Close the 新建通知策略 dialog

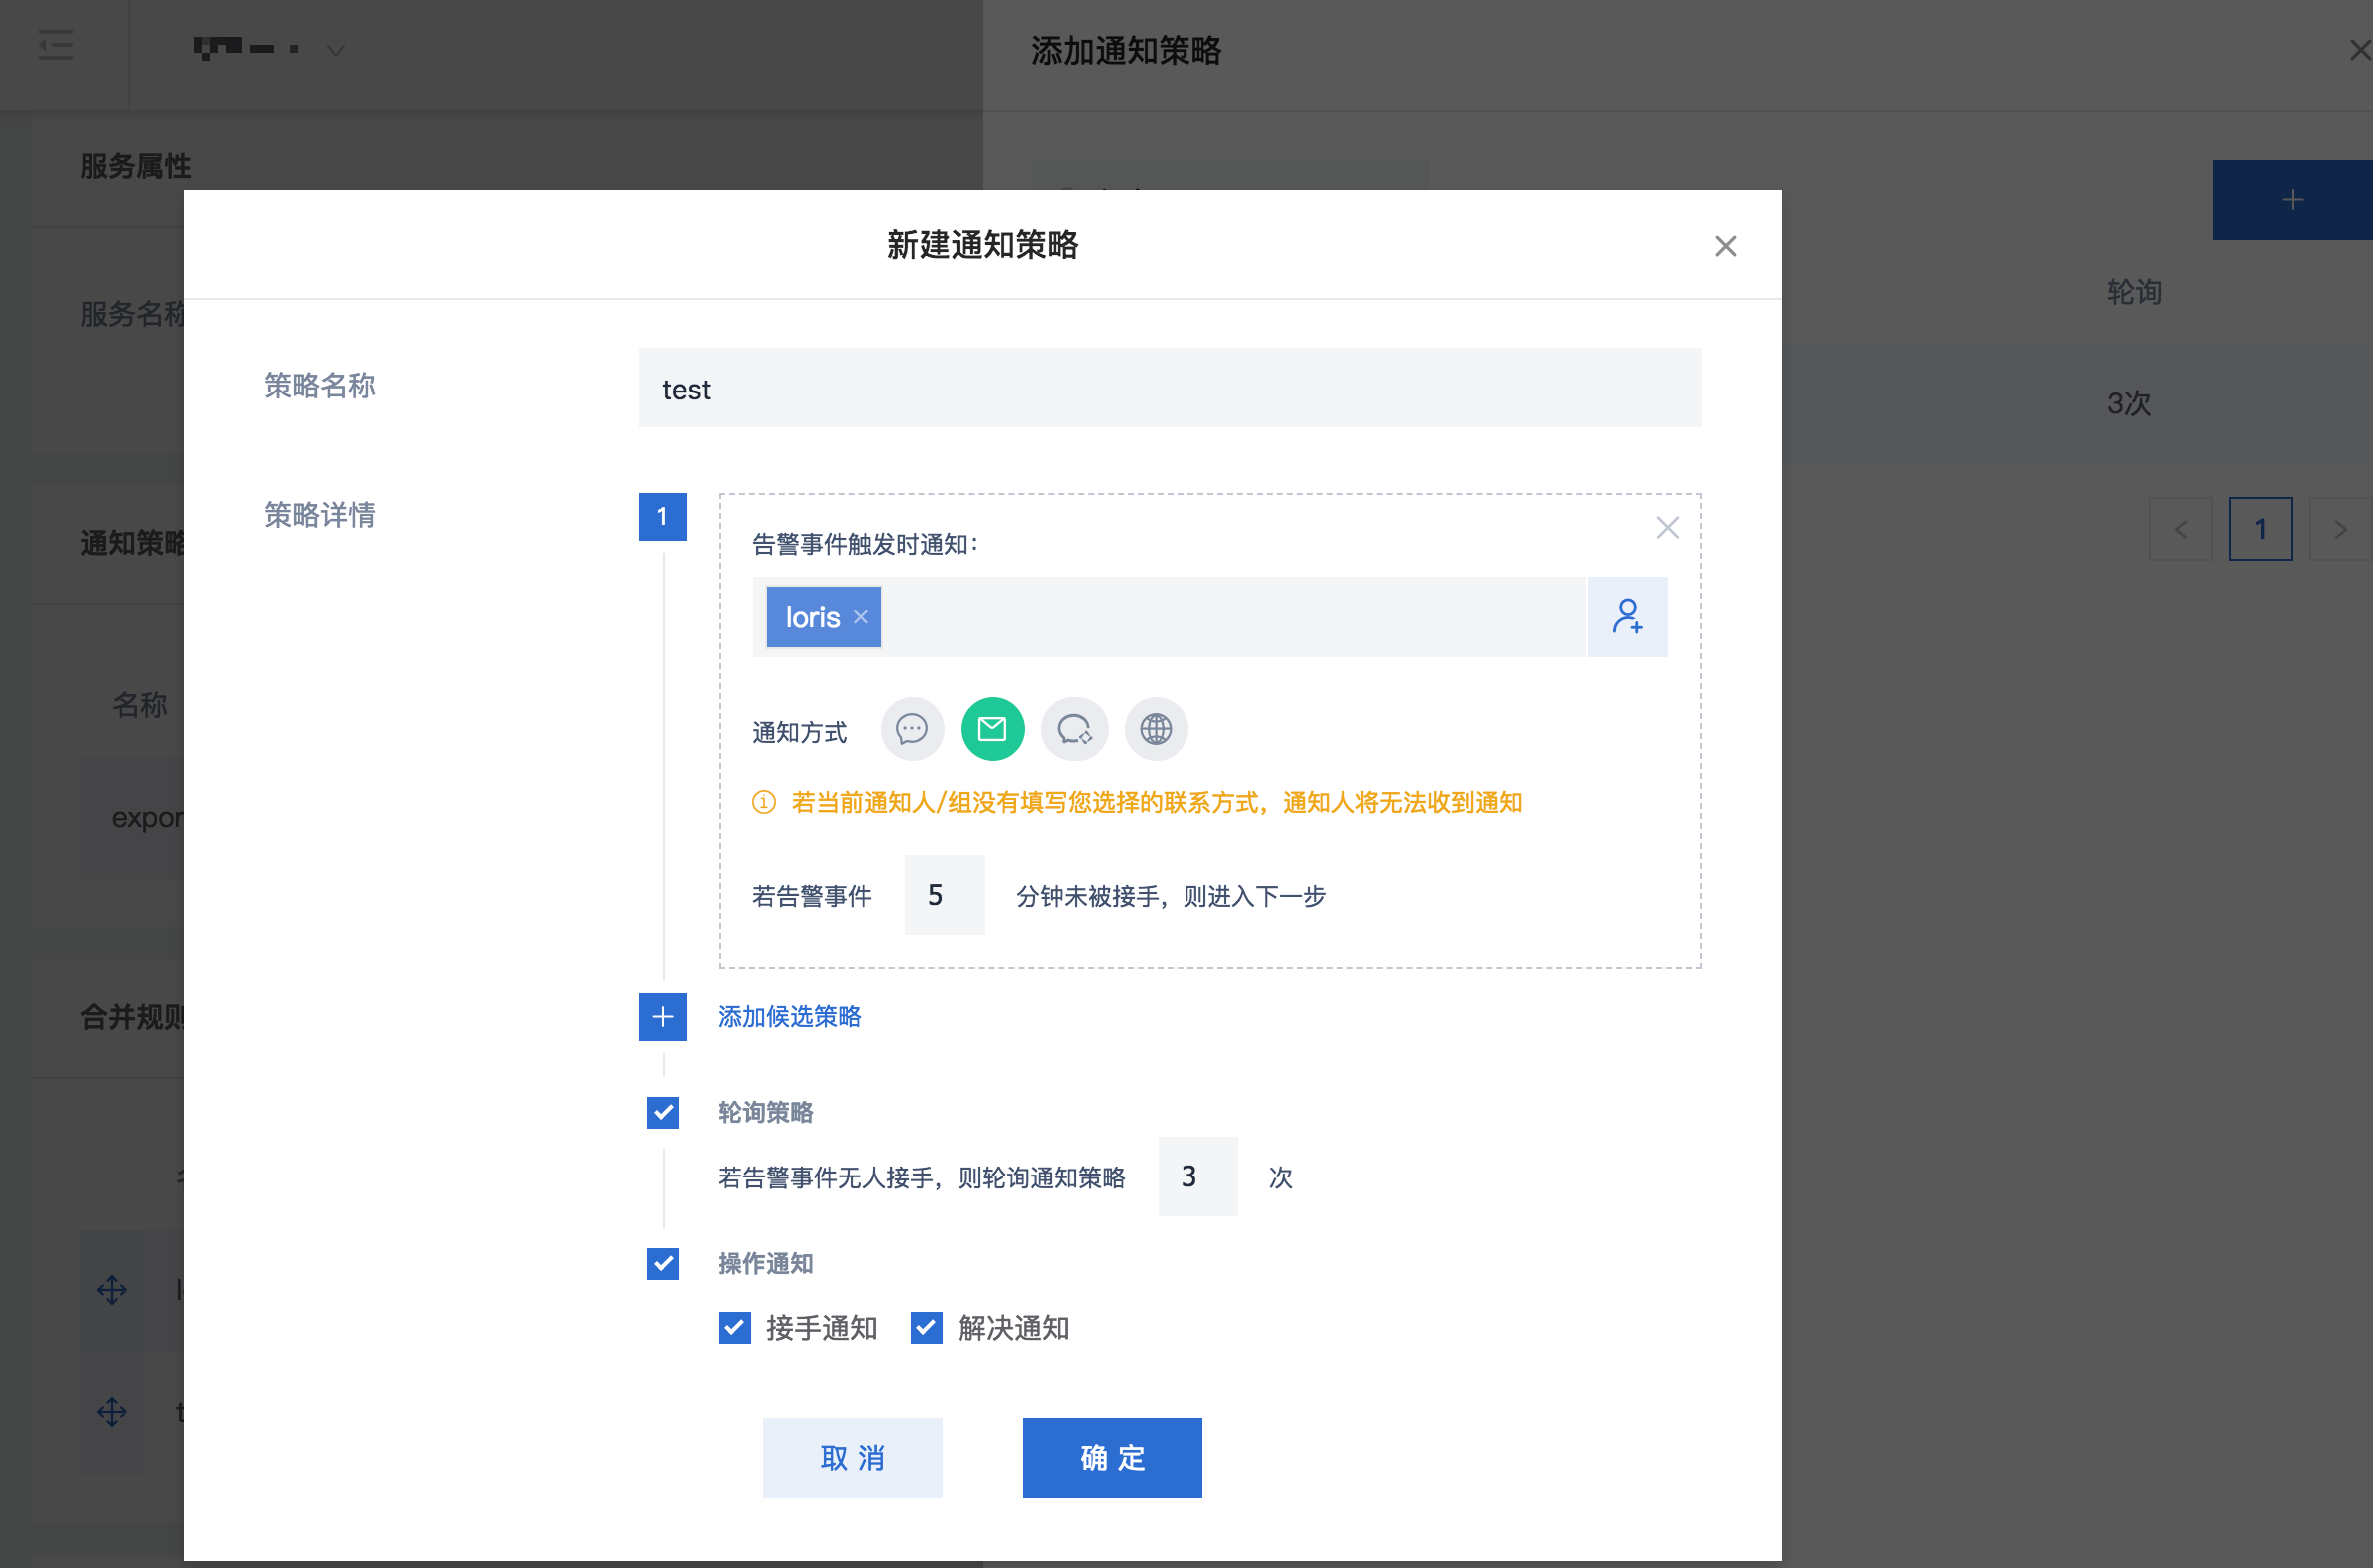[1725, 245]
